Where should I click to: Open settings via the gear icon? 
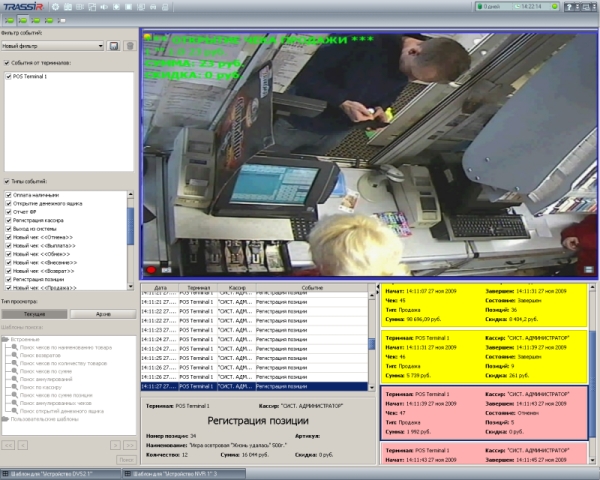56,7
